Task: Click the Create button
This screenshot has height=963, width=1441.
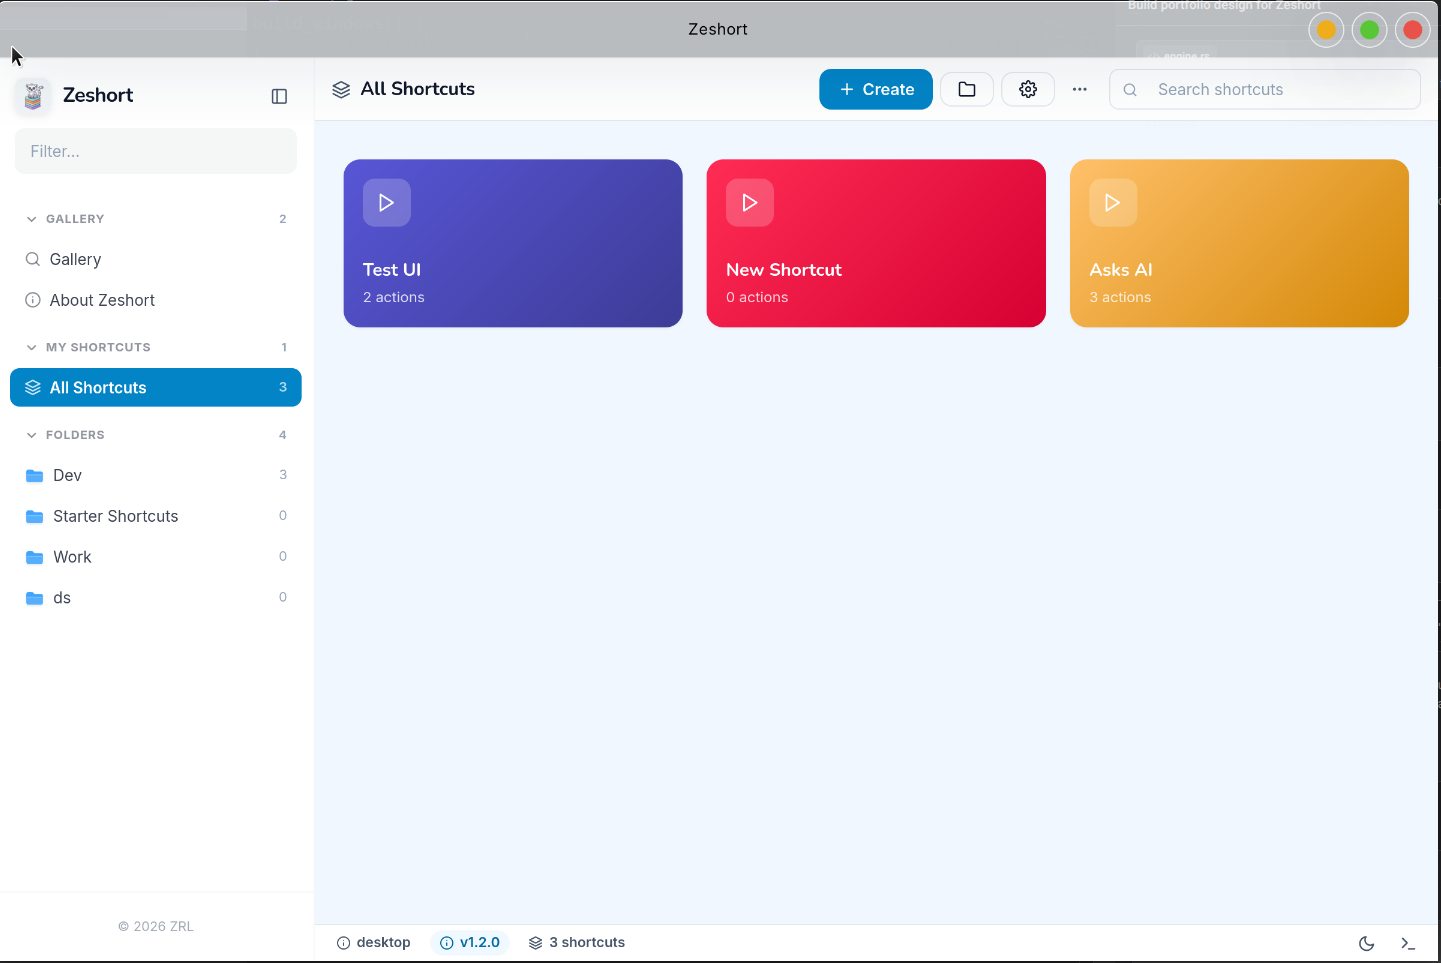Action: [876, 89]
